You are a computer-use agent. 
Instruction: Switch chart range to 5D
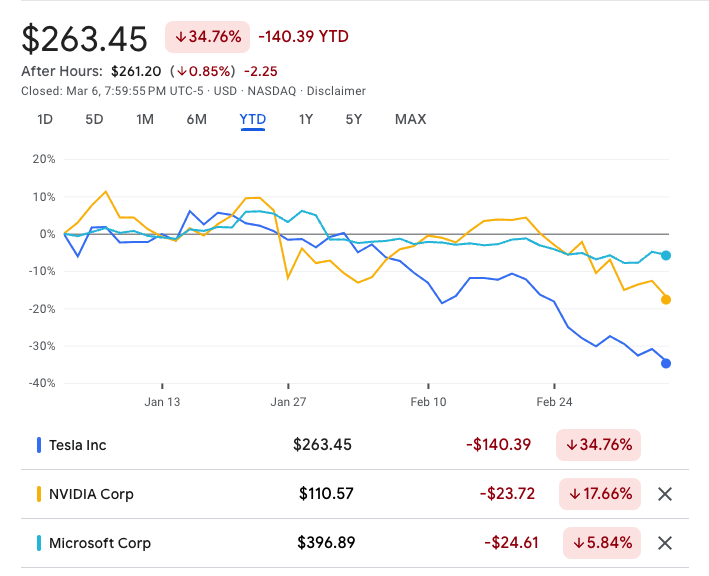click(x=94, y=119)
